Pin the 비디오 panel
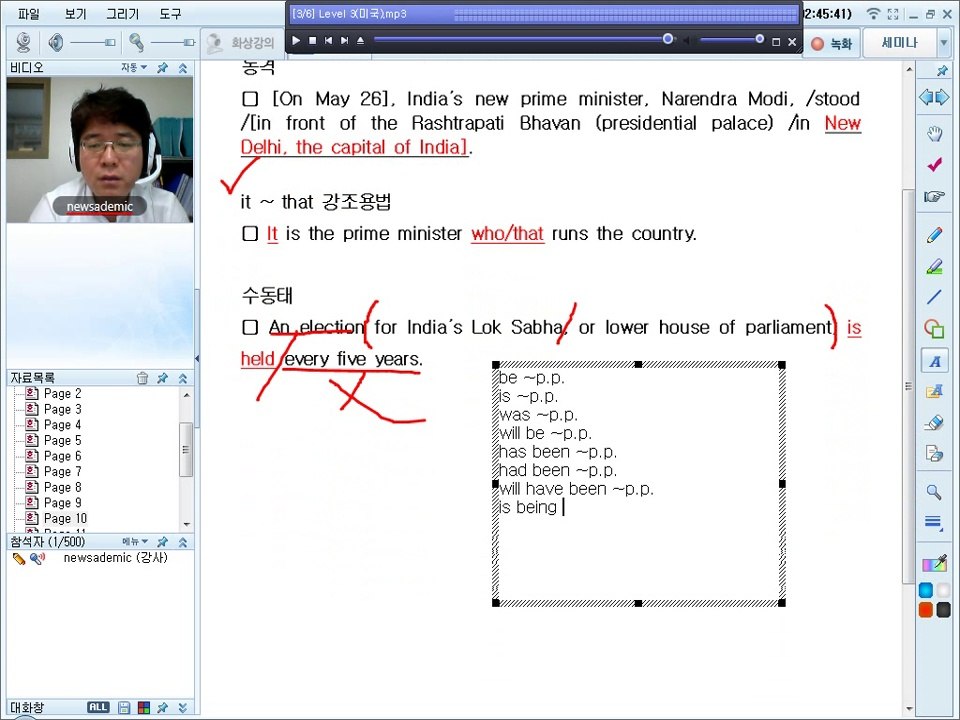960x720 pixels. click(162, 67)
